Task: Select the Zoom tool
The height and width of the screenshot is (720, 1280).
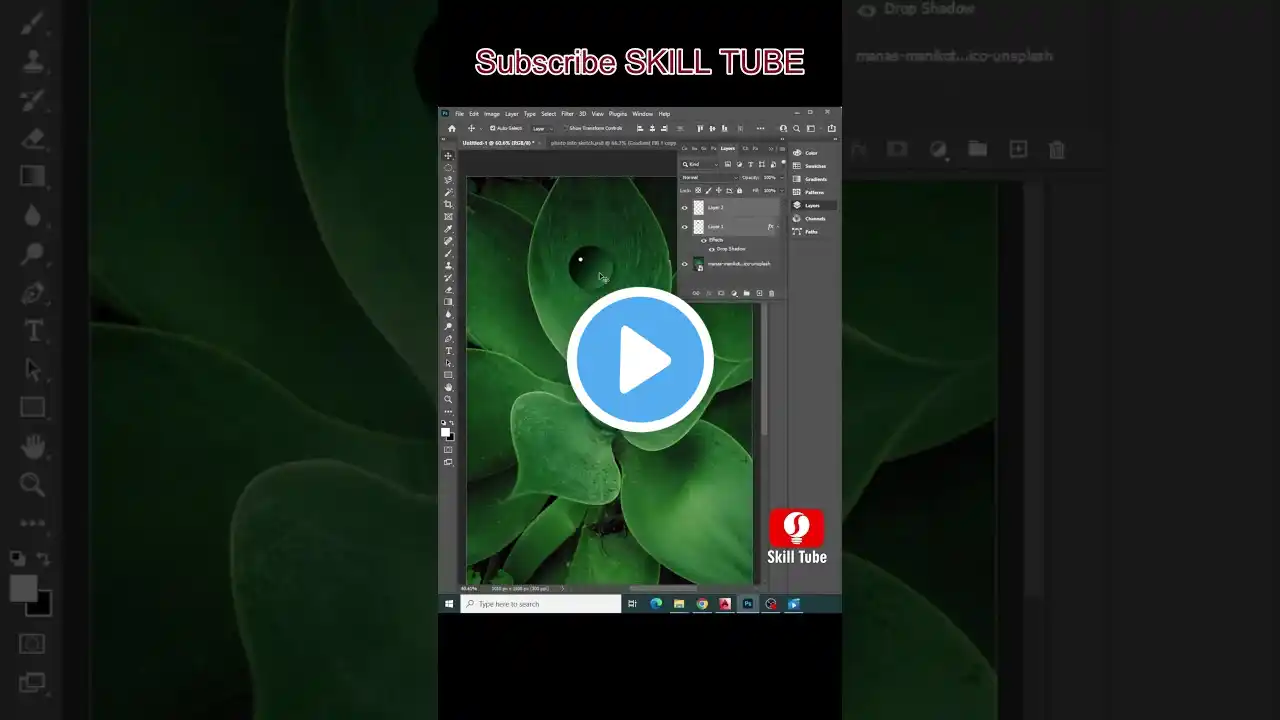Action: [448, 399]
